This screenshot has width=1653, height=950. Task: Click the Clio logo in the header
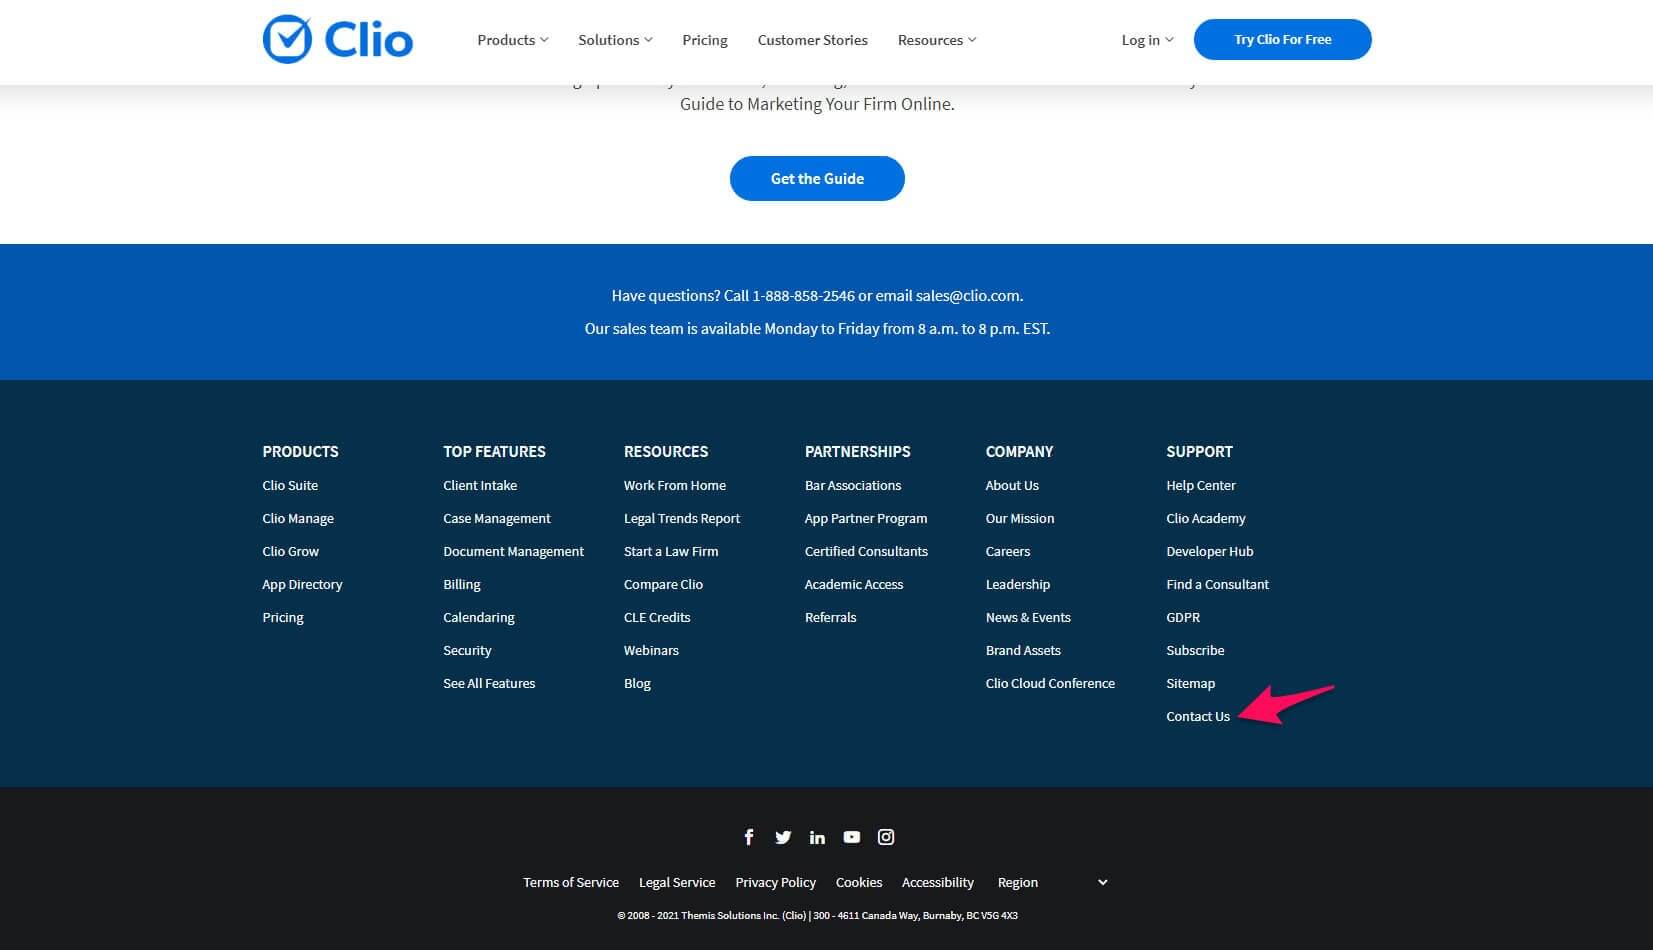[x=337, y=39]
